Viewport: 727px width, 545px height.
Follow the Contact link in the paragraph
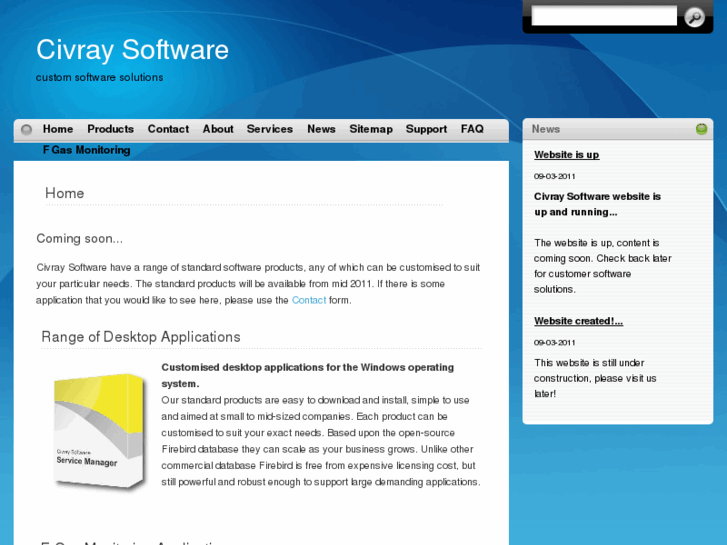[x=309, y=300]
